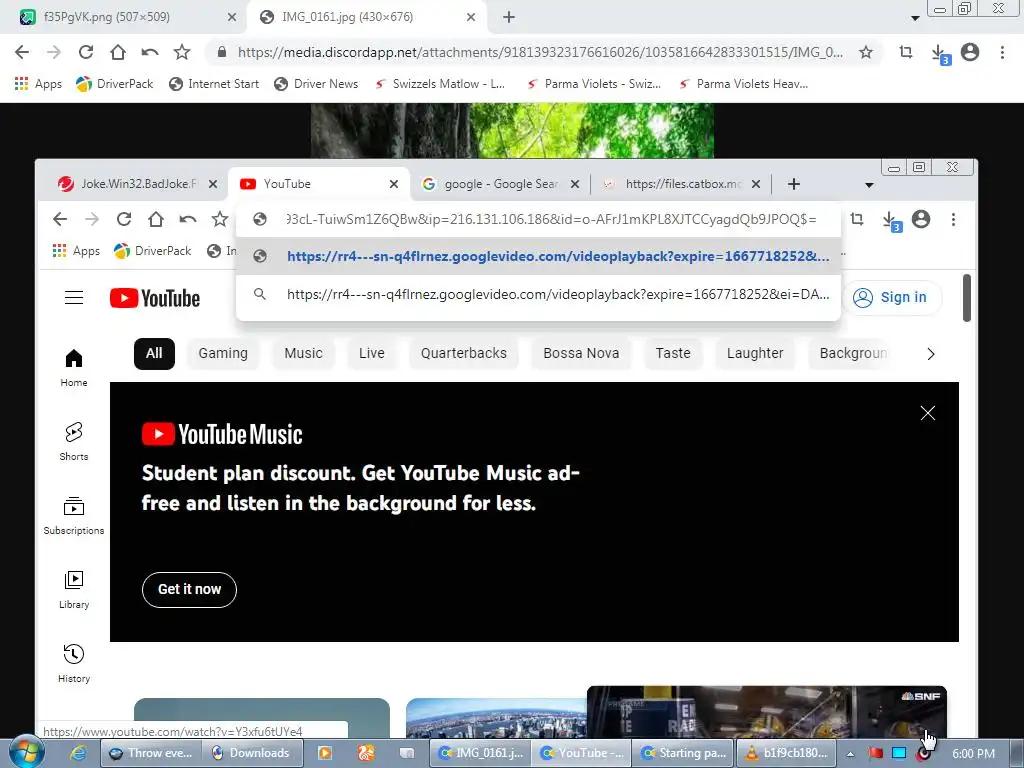
Task: Select highlighted googlevideo URL suggestion
Action: point(538,256)
